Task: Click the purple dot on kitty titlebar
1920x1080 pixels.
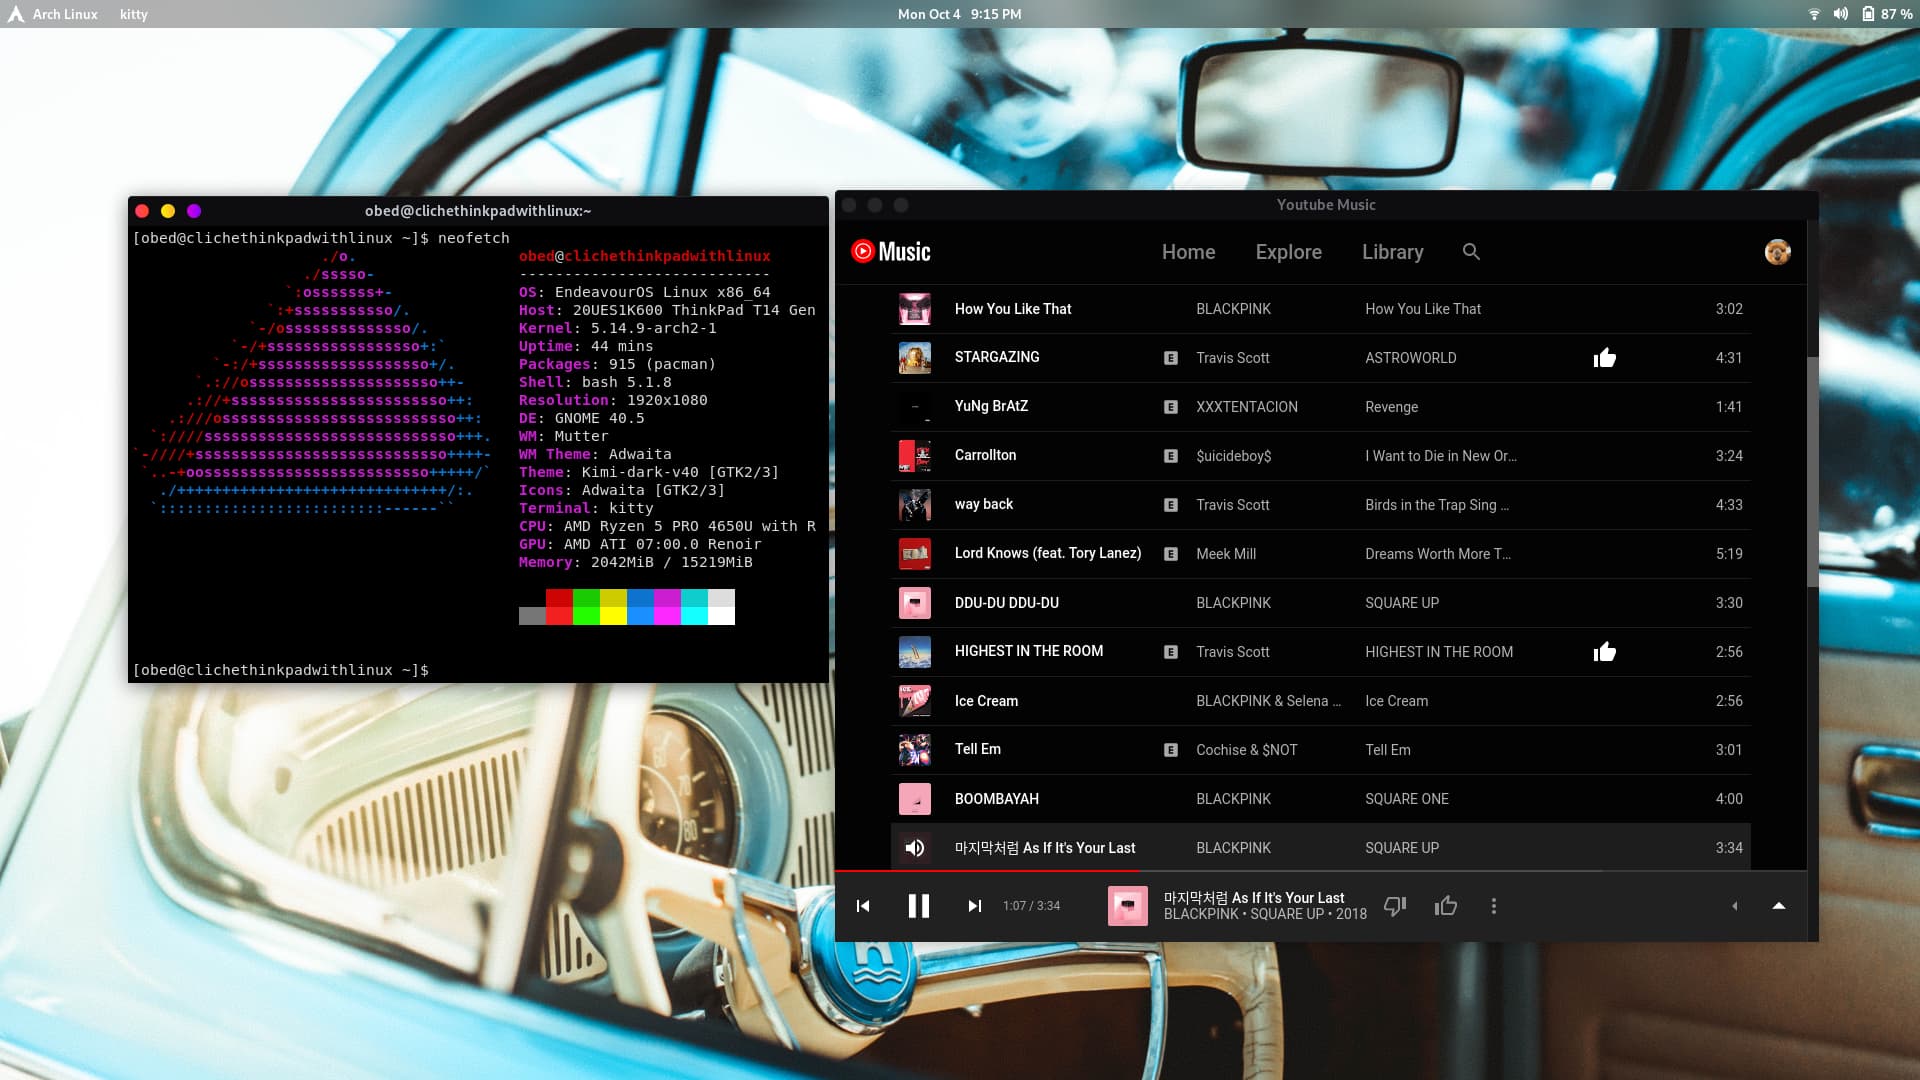Action: click(194, 211)
